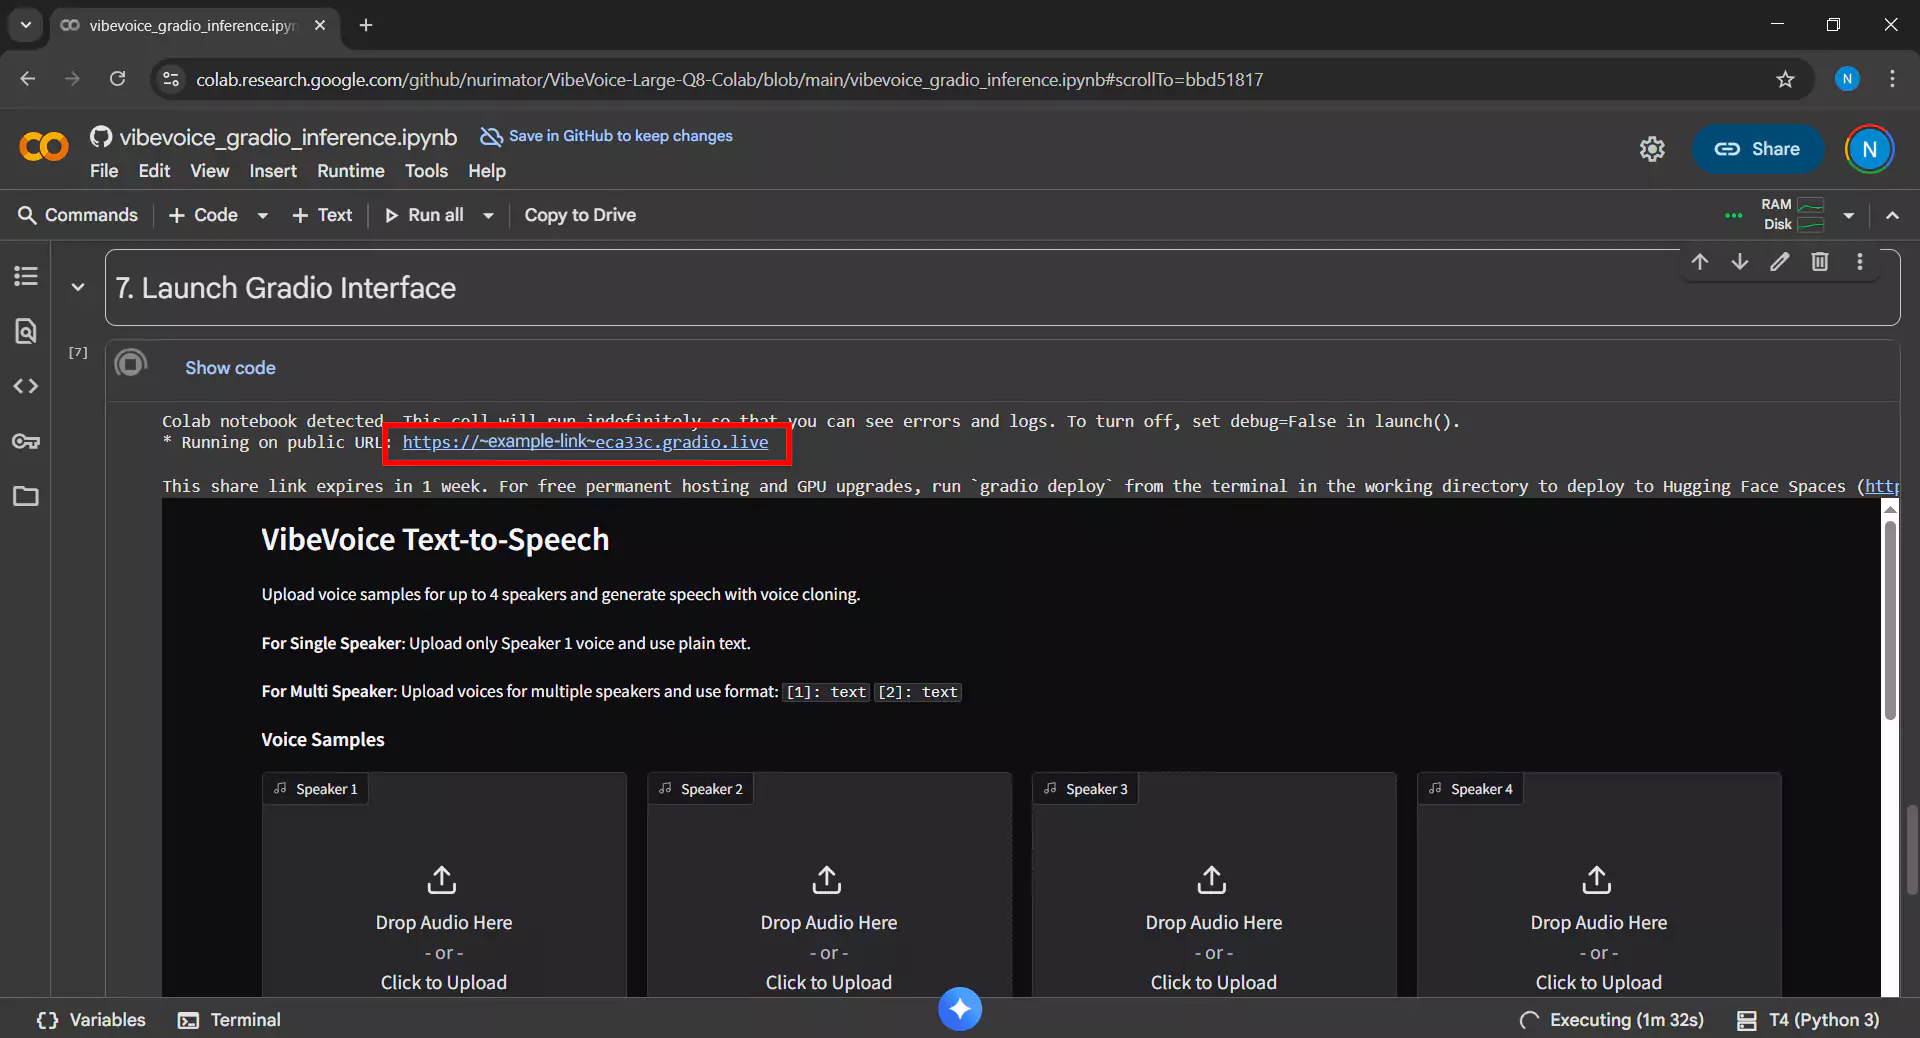This screenshot has width=1920, height=1038.
Task: Open the Terminal panel at the bottom
Action: click(229, 1020)
